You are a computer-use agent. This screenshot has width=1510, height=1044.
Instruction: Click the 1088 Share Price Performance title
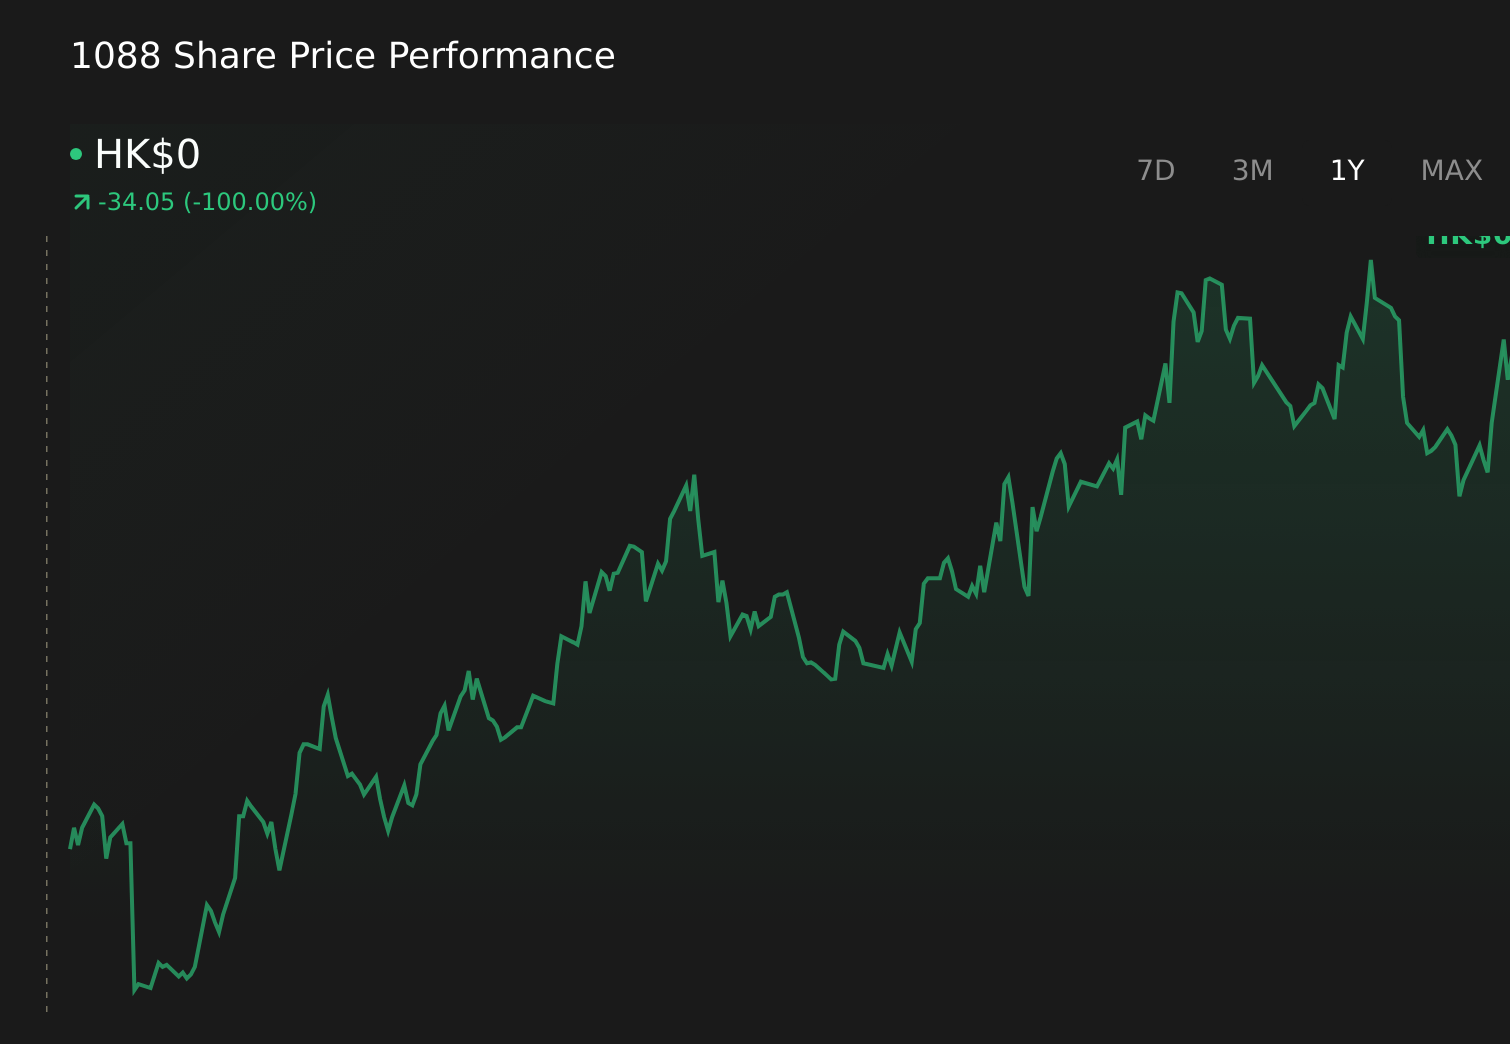tap(343, 56)
